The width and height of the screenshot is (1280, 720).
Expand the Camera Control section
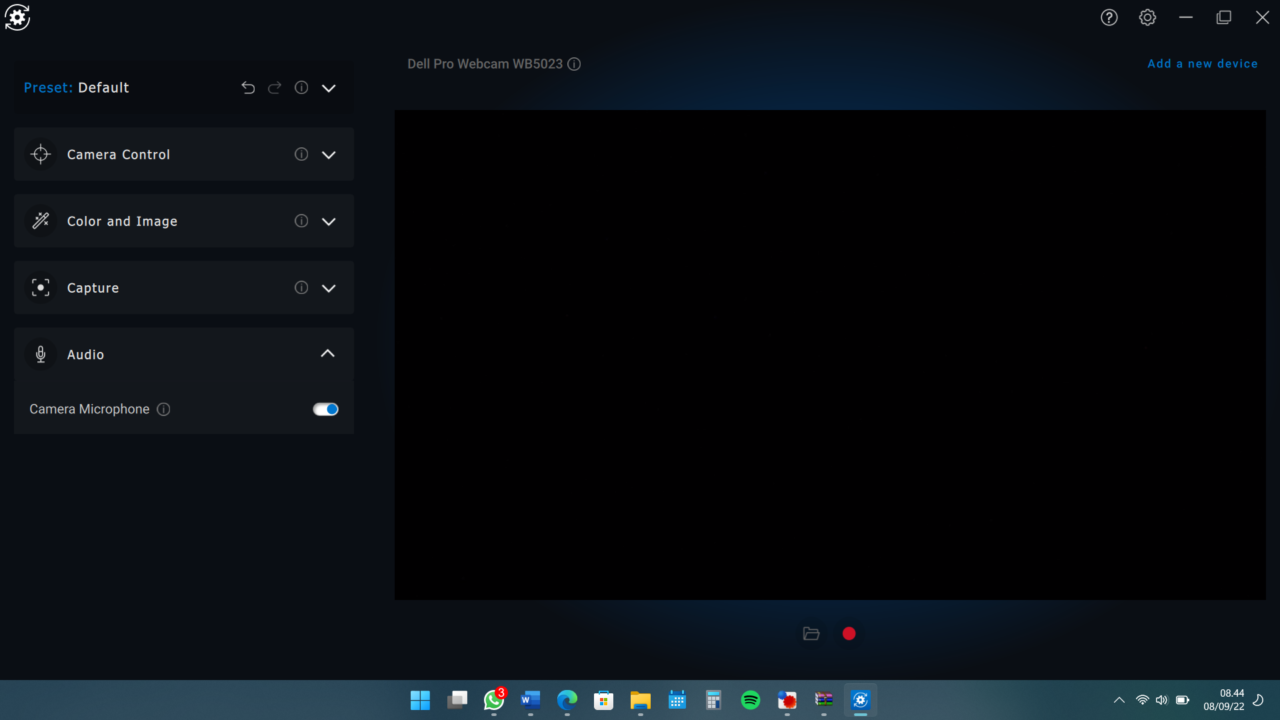click(x=329, y=155)
